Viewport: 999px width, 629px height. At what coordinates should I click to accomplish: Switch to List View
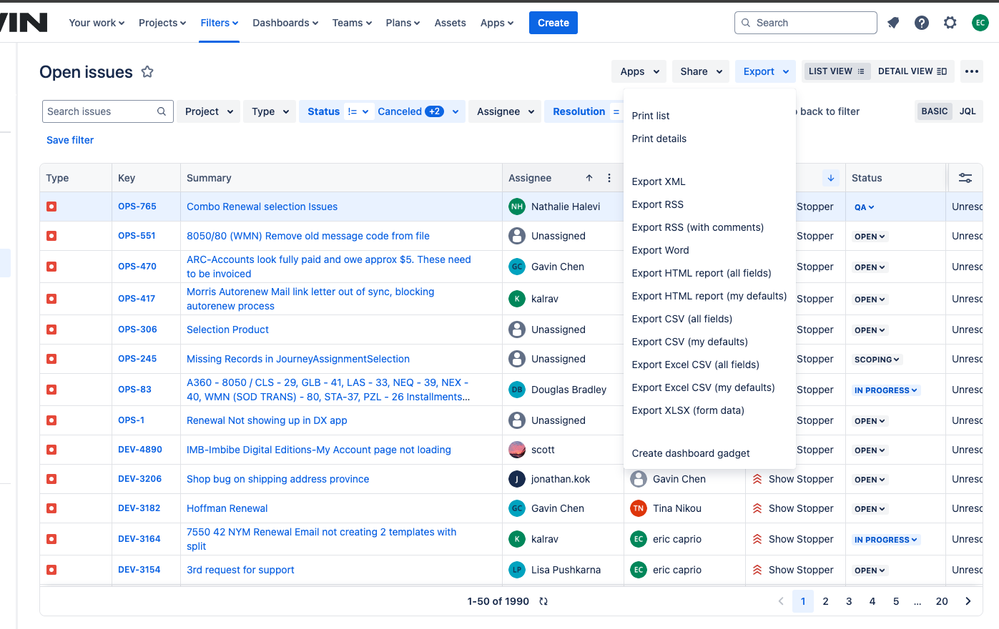coord(836,71)
